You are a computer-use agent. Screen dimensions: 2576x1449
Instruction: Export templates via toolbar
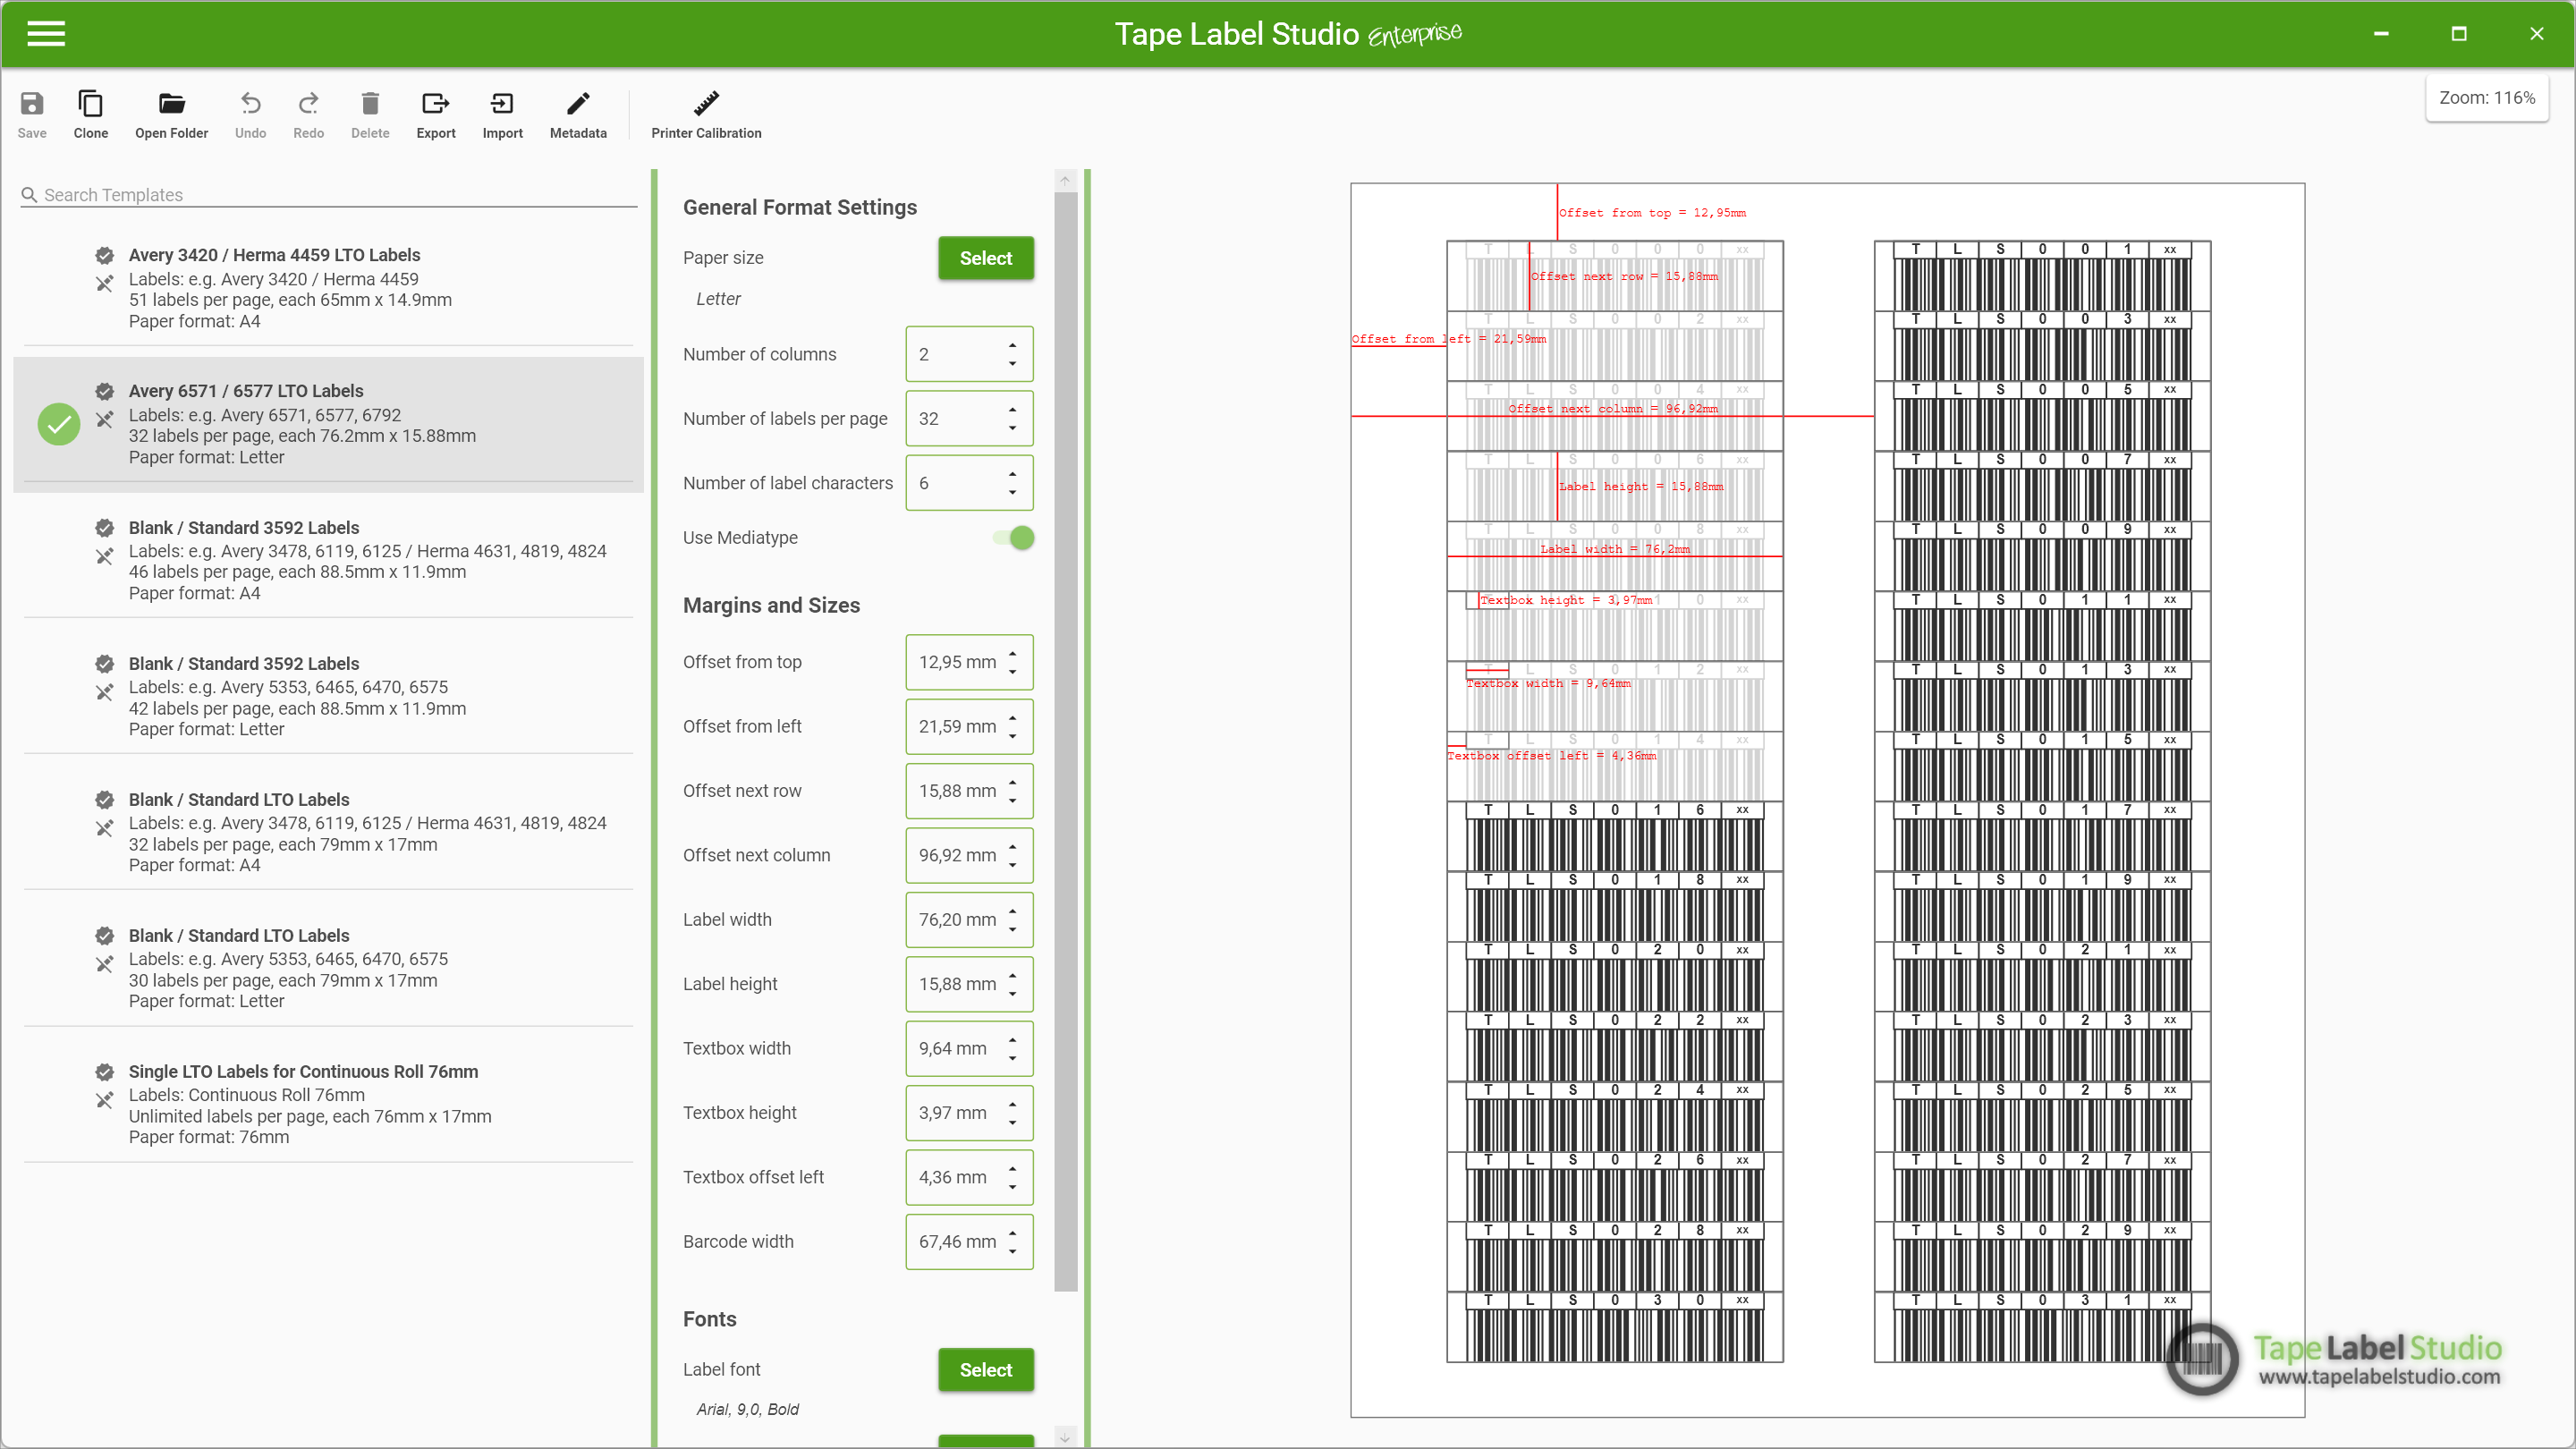click(436, 115)
